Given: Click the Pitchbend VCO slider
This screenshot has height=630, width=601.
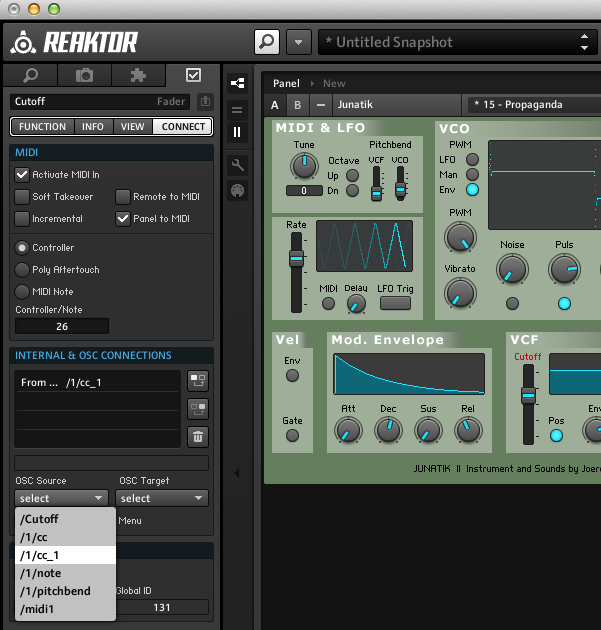Looking at the screenshot, I should tap(400, 183).
